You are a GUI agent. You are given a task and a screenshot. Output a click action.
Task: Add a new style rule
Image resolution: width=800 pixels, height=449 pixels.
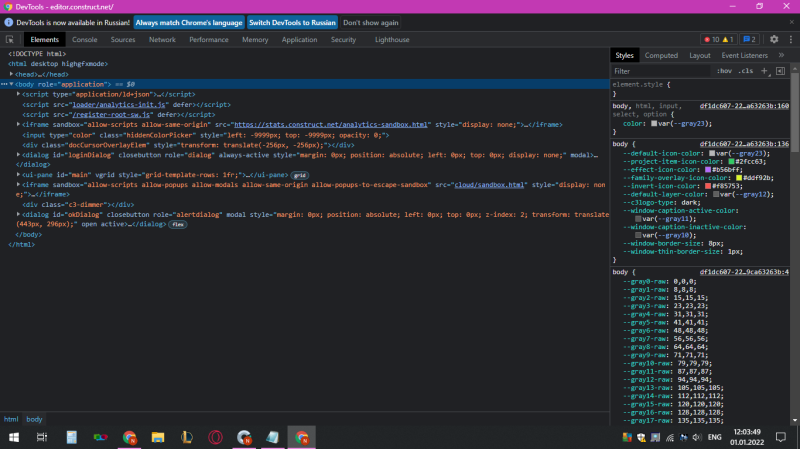[x=764, y=71]
